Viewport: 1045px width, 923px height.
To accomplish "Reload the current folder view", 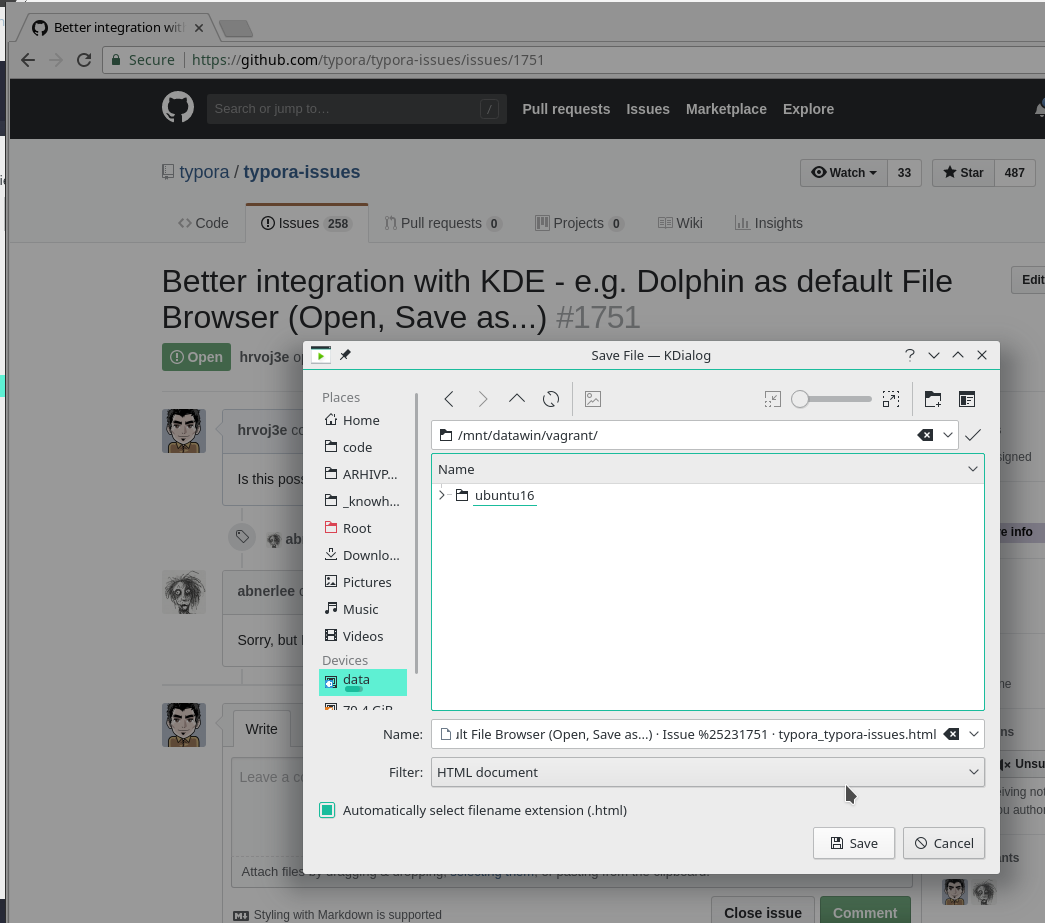I will 551,398.
